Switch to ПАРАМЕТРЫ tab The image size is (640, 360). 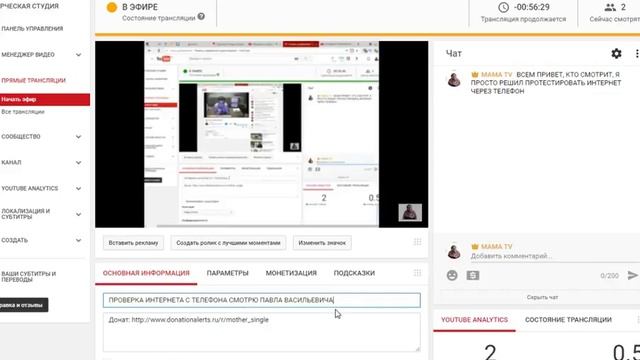(227, 273)
